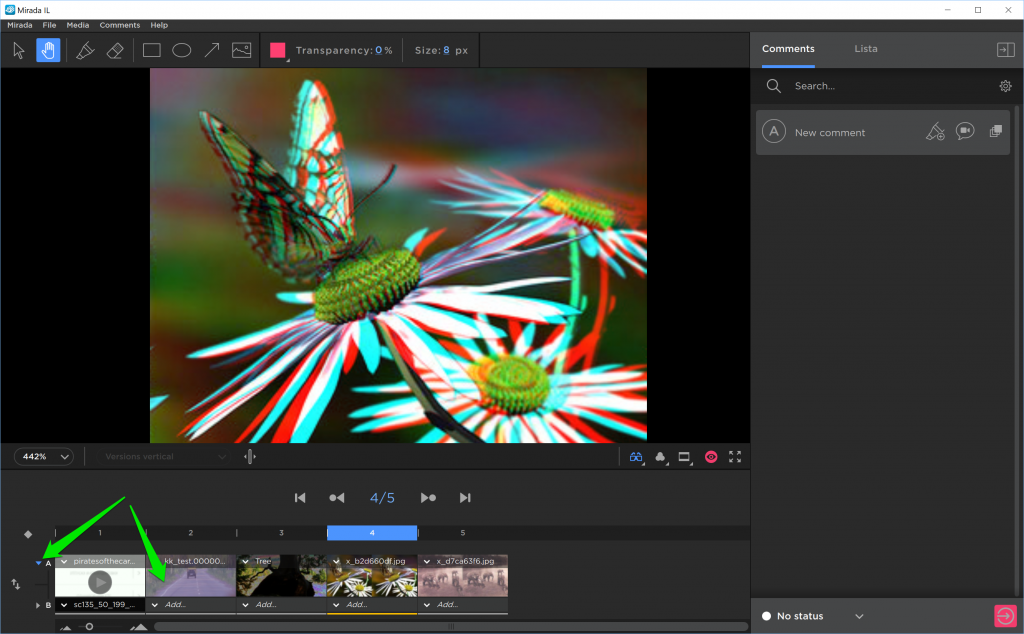The width and height of the screenshot is (1024, 634).
Task: Choose the eraser tool
Action: point(115,50)
